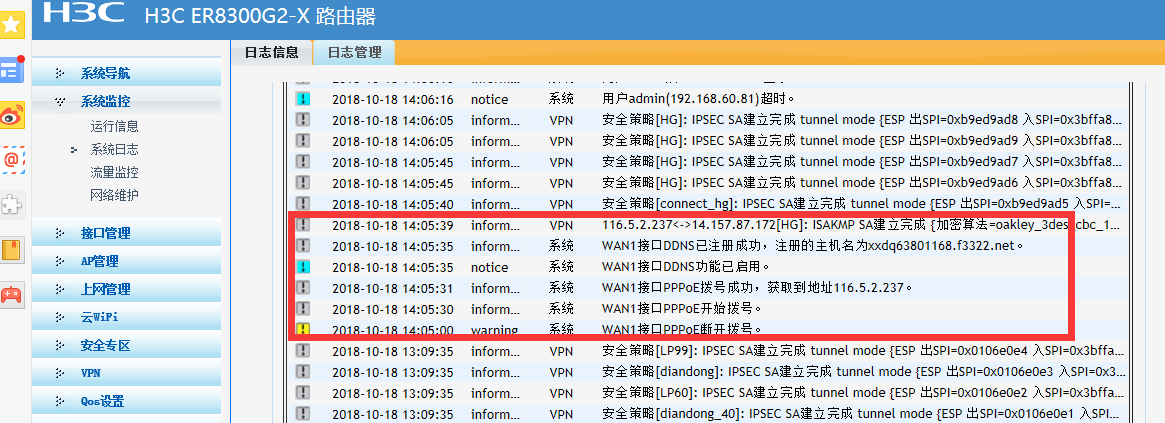The image size is (1165, 423).
Task: Click info icon for ISAKMP SA log row
Action: pyautogui.click(x=302, y=225)
